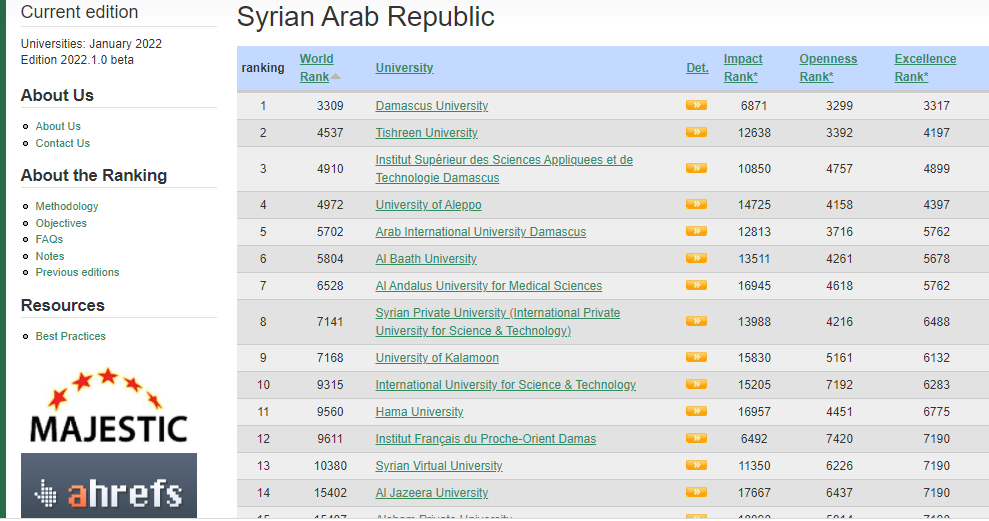Click details arrow for University of Aleppo
This screenshot has height=521, width=989.
click(696, 204)
